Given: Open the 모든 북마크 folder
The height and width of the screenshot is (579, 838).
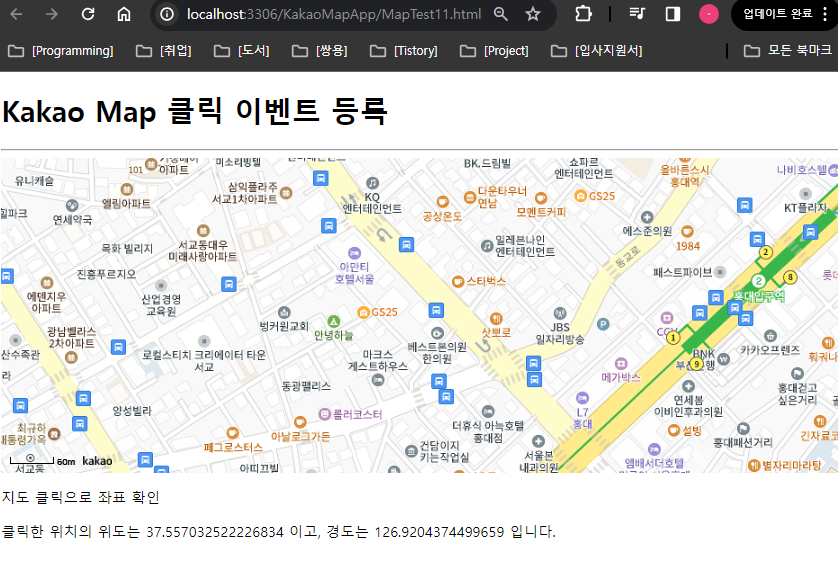Looking at the screenshot, I should [788, 51].
